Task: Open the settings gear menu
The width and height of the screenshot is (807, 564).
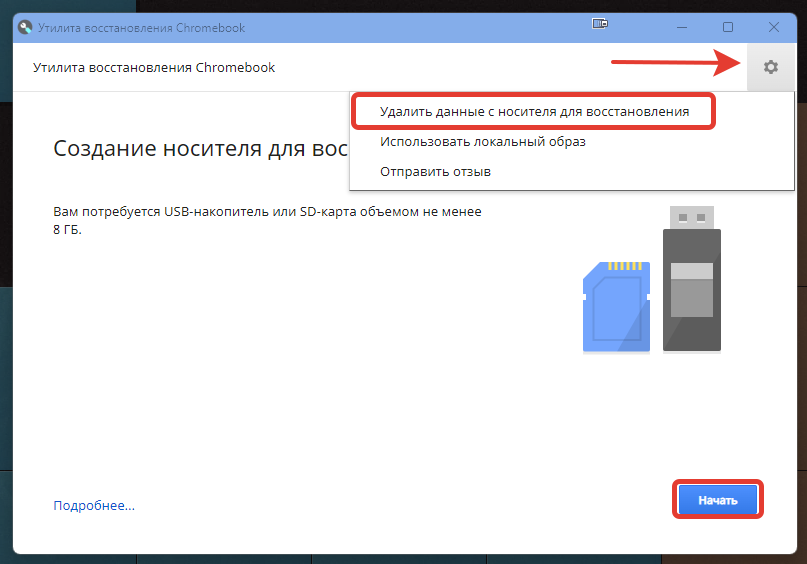Action: coord(770,67)
